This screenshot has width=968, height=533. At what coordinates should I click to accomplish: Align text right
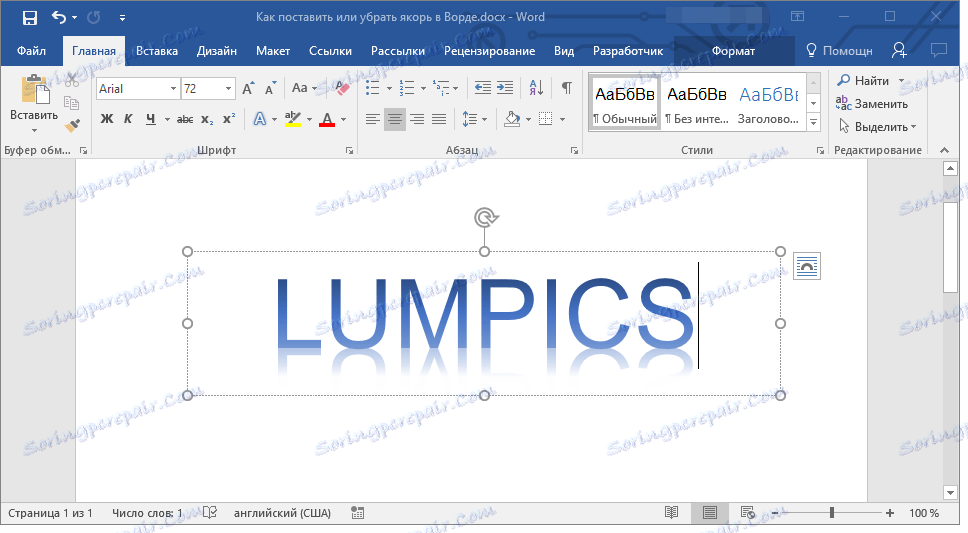click(x=417, y=119)
